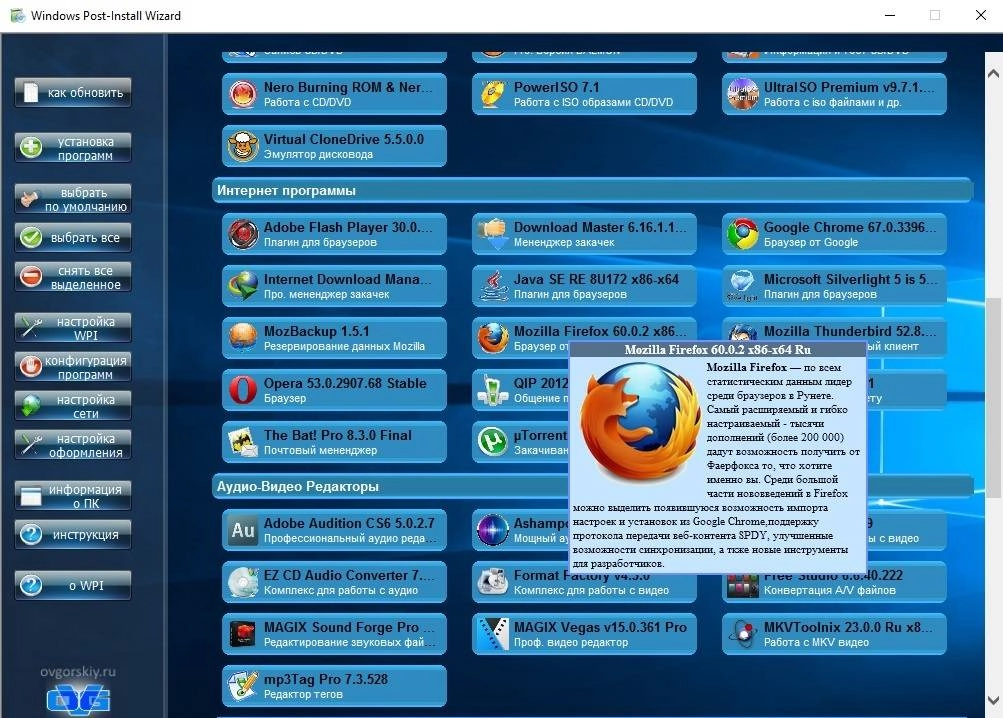The width and height of the screenshot is (1003, 718).
Task: Select The Bat! Pro 8.3.0 Final
Action: [334, 442]
